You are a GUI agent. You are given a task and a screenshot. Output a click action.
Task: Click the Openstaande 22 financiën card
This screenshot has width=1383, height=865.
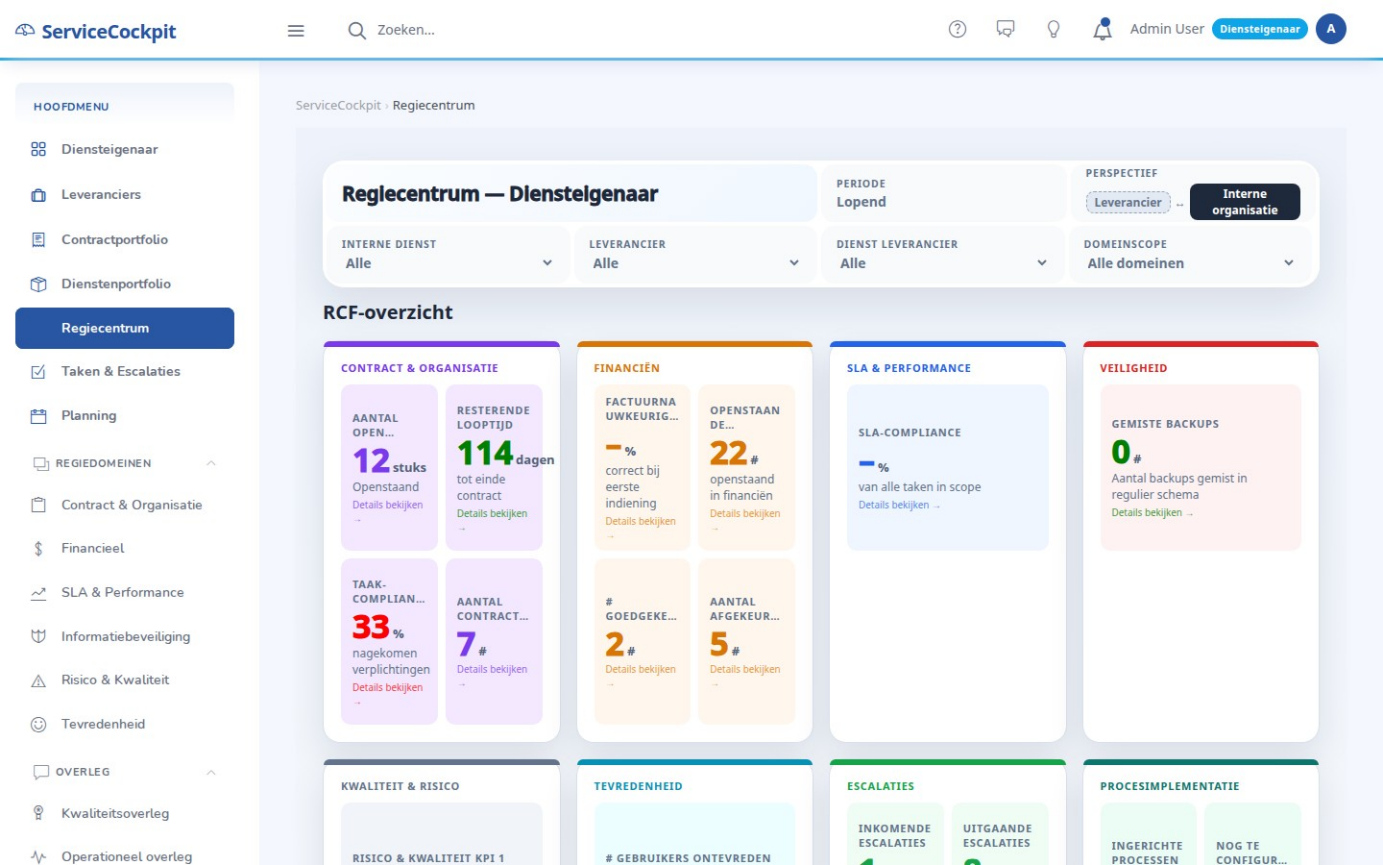click(747, 467)
